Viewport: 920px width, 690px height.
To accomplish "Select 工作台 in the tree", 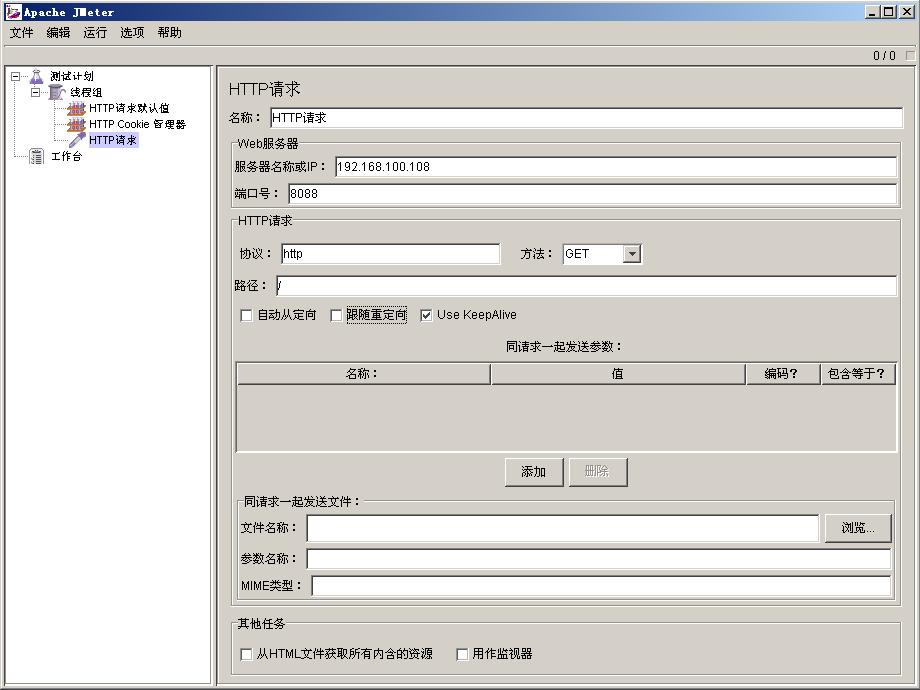I will tap(66, 156).
